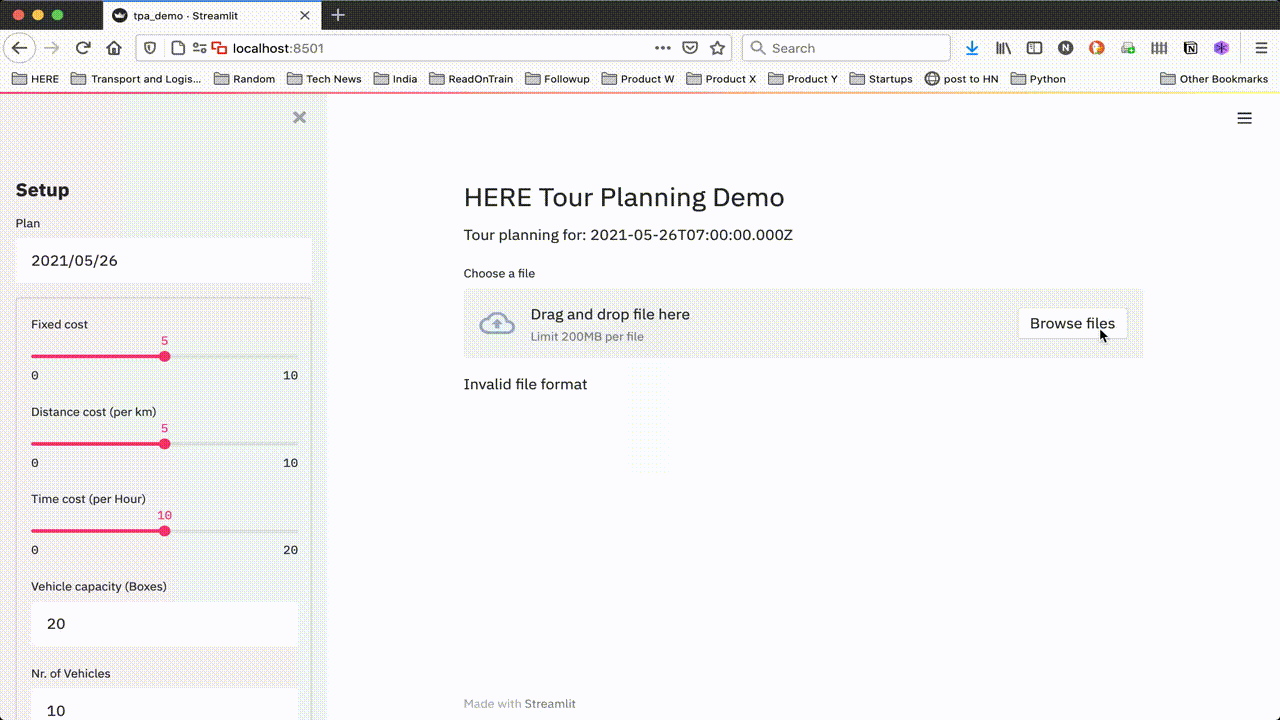Click the page info icon in address bar
The width and height of the screenshot is (1280, 720).
tap(178, 48)
